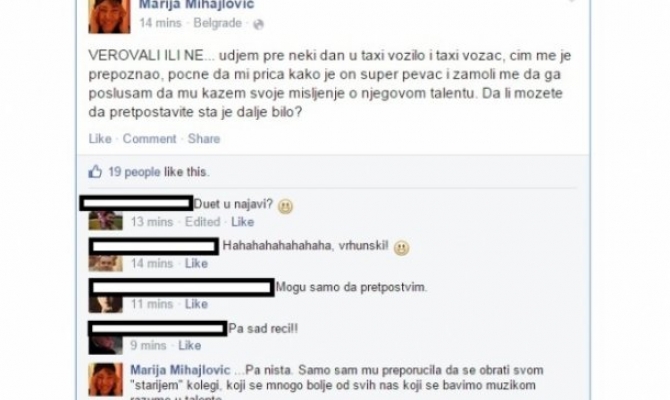
Task: Like the 'Mogu samo da pretpostvim' comment
Action: [x=196, y=304]
